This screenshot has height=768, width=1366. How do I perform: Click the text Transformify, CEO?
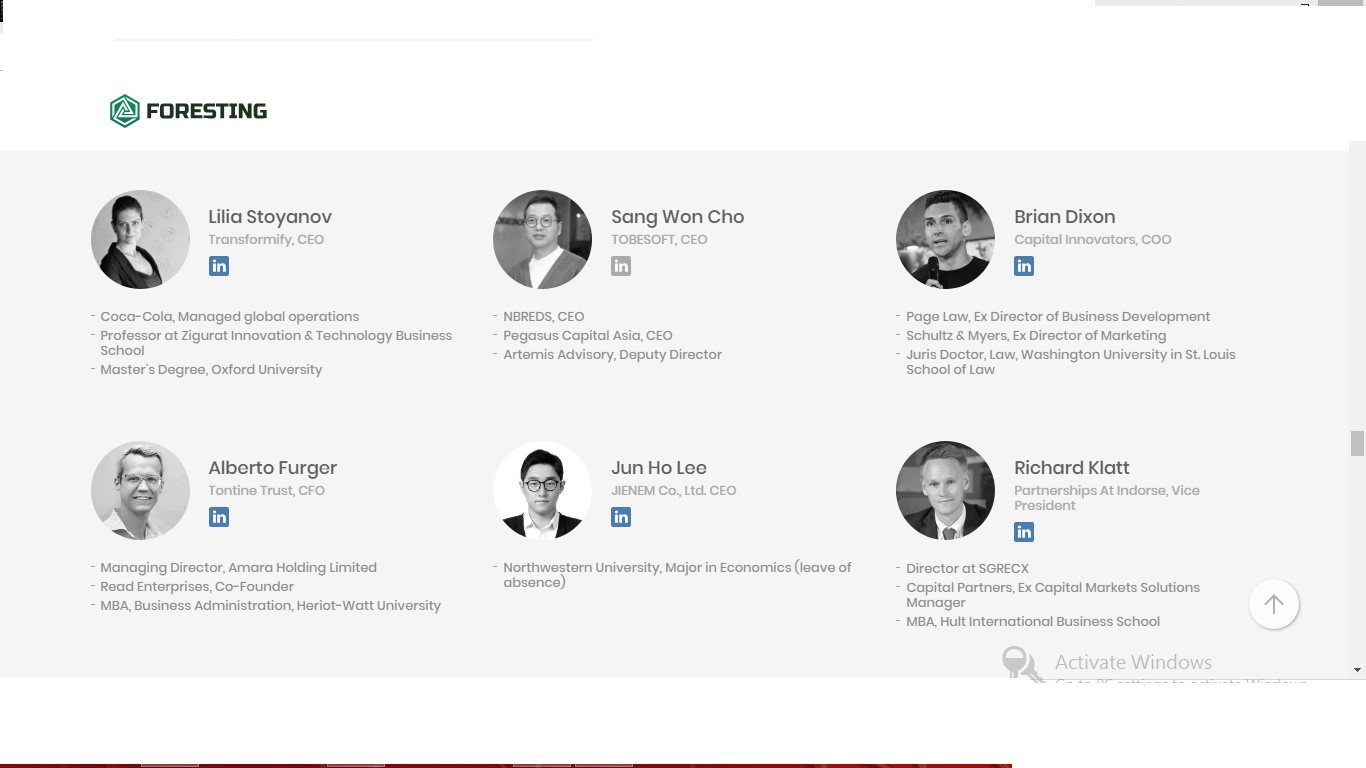coord(266,240)
